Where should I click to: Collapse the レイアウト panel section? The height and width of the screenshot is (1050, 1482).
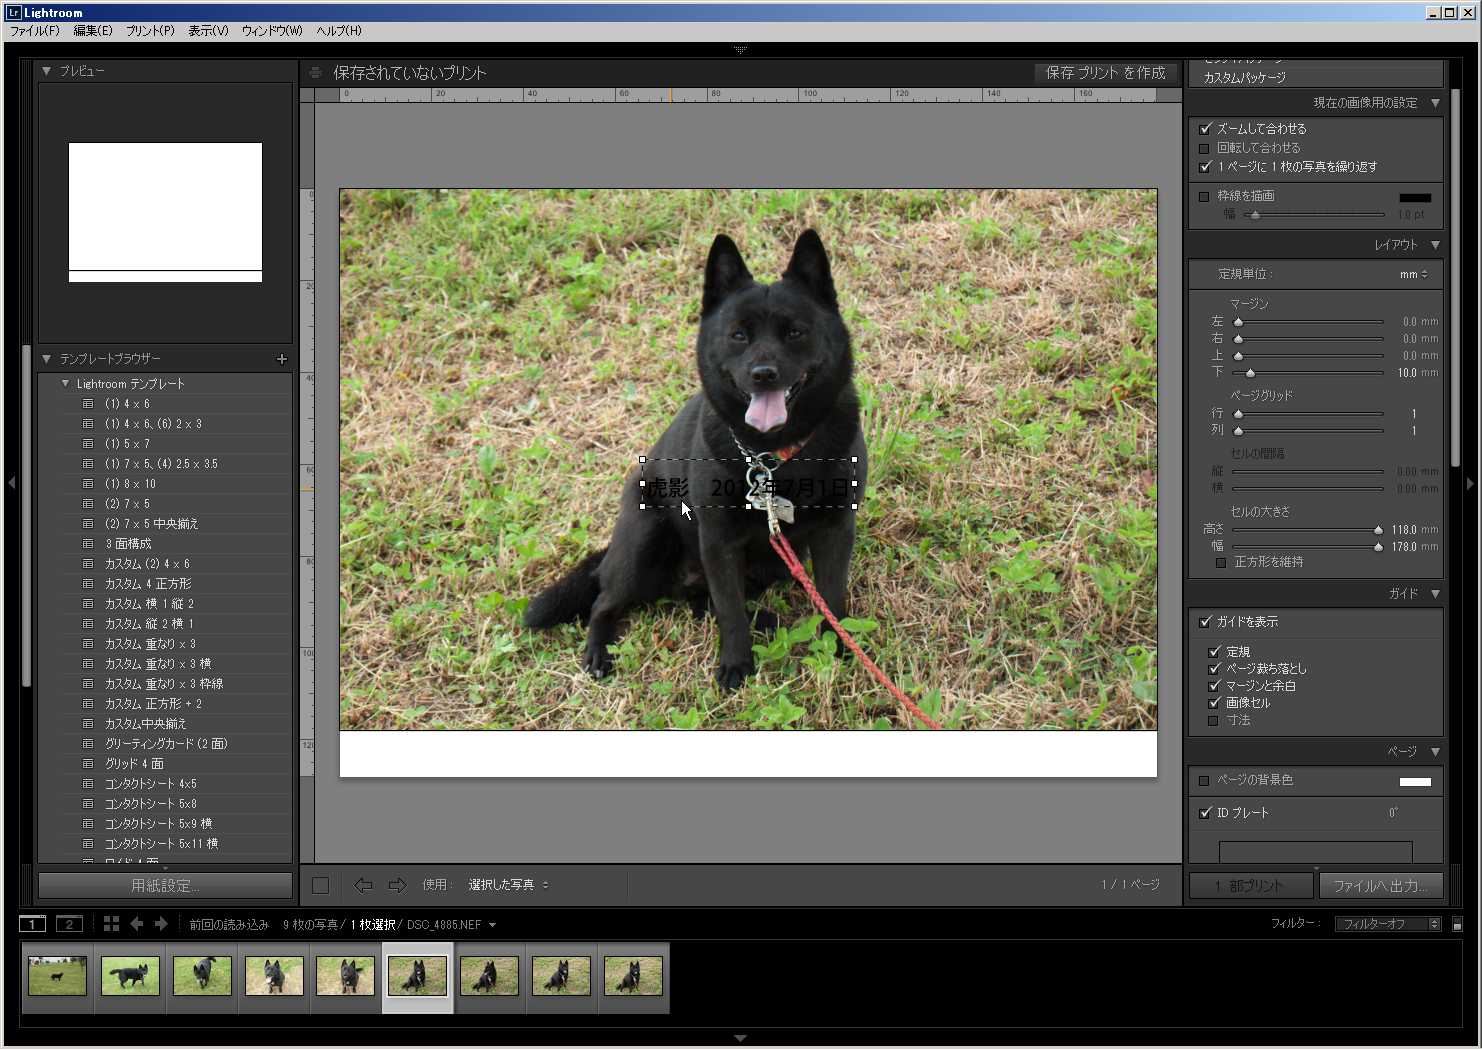1435,245
